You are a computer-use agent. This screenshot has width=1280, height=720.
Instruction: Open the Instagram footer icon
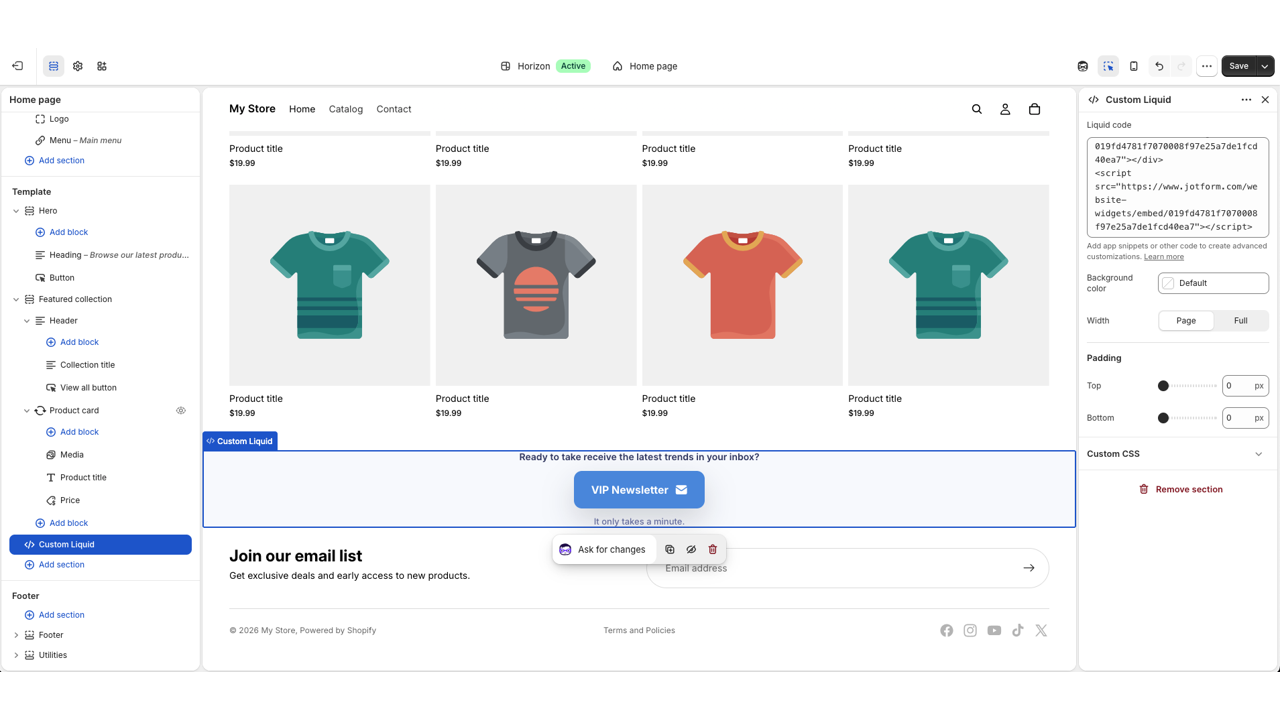pos(970,630)
